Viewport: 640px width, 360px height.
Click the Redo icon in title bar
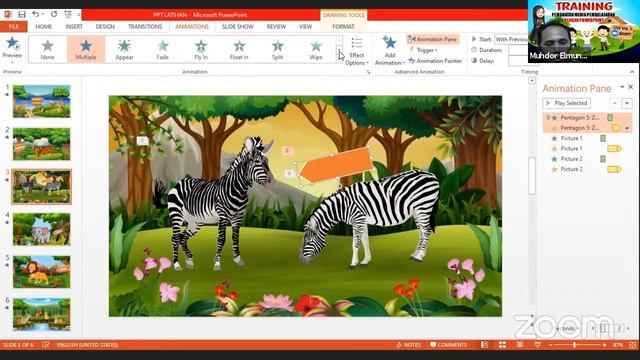(x=54, y=14)
